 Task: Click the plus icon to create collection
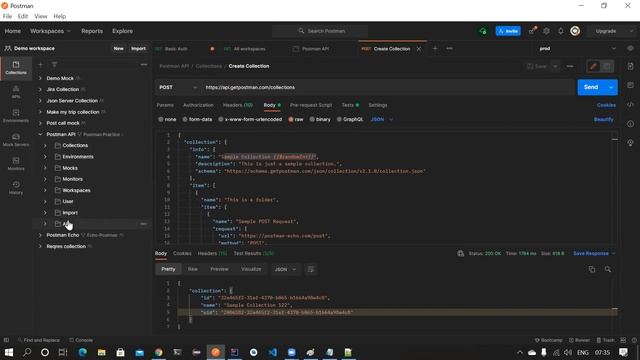[x=40, y=64]
